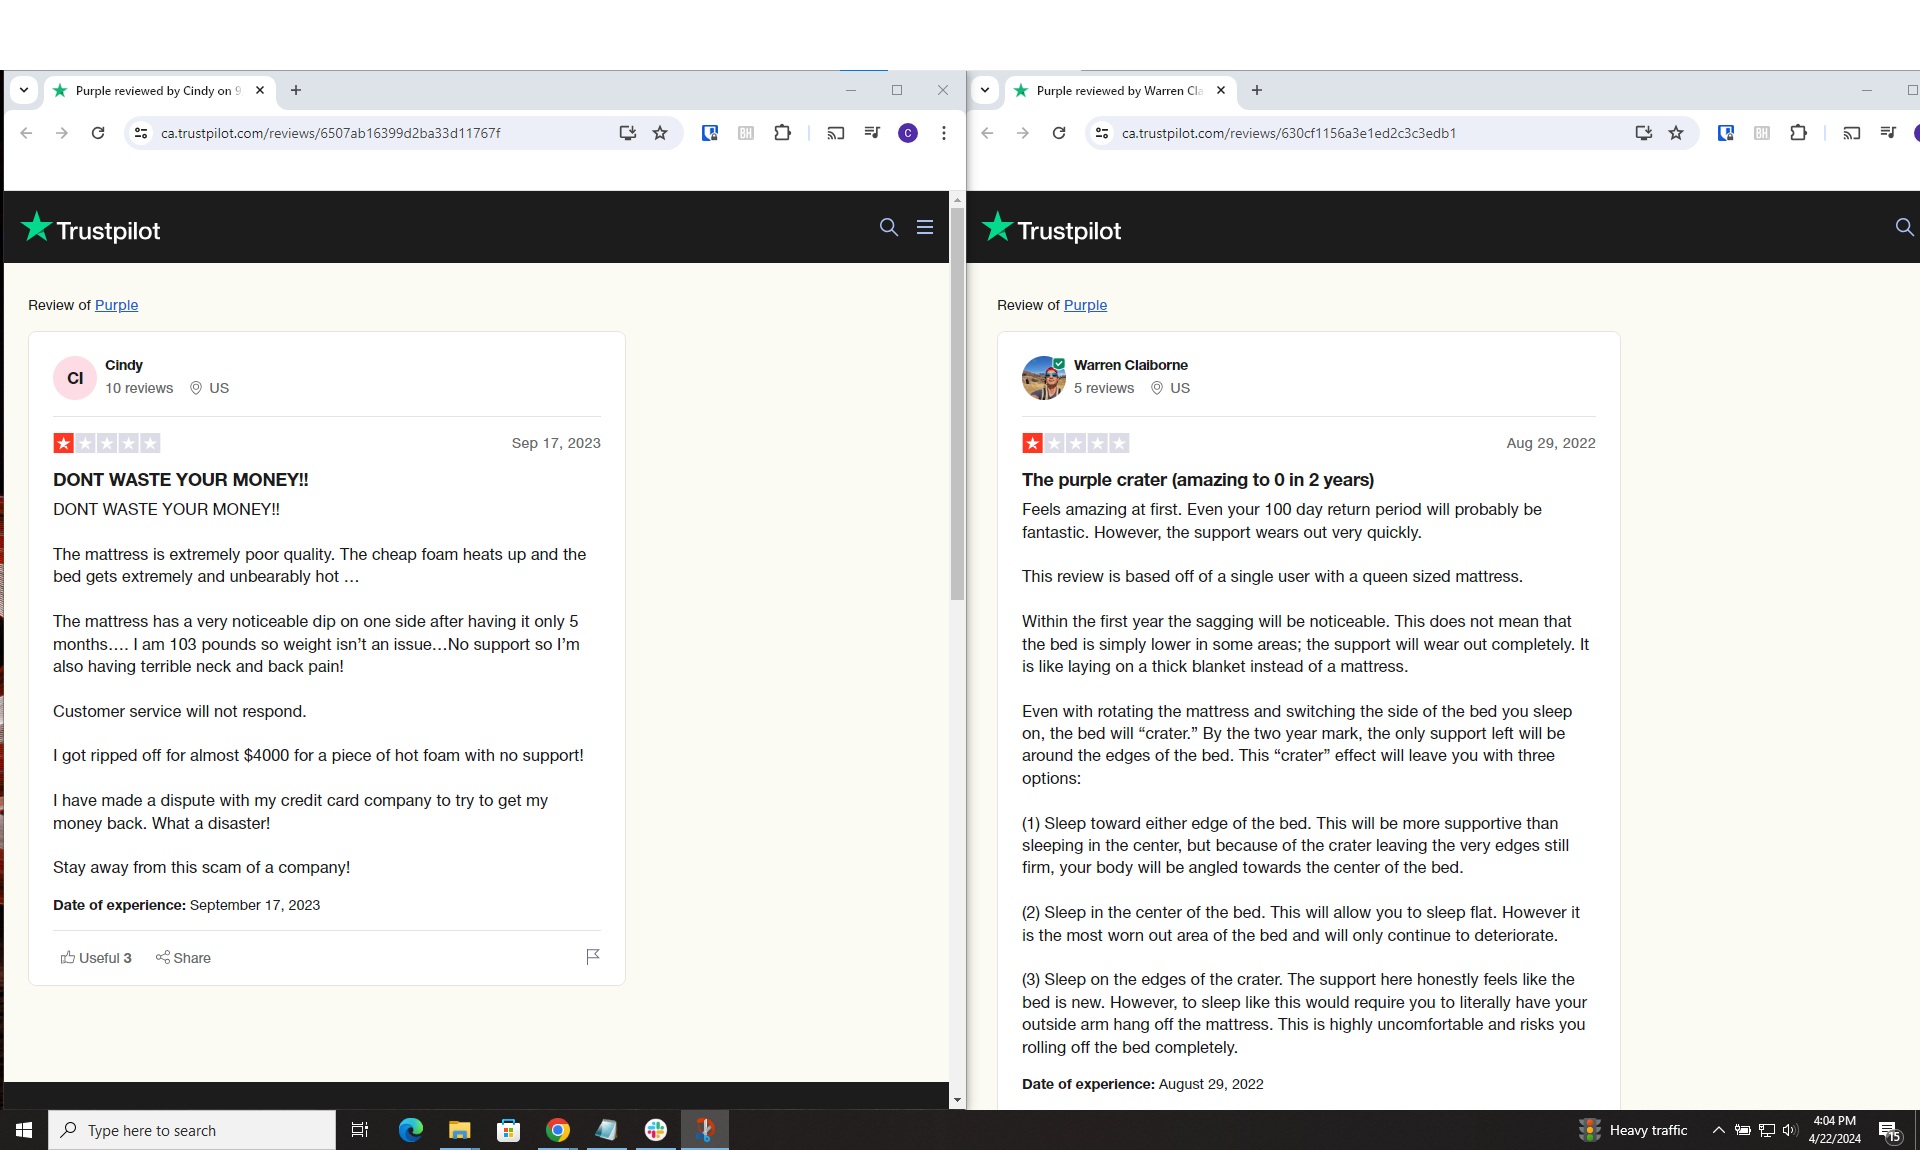Launch Microsoft Edge from taskbar
Screen dimensions: 1920x1150
tap(411, 1130)
